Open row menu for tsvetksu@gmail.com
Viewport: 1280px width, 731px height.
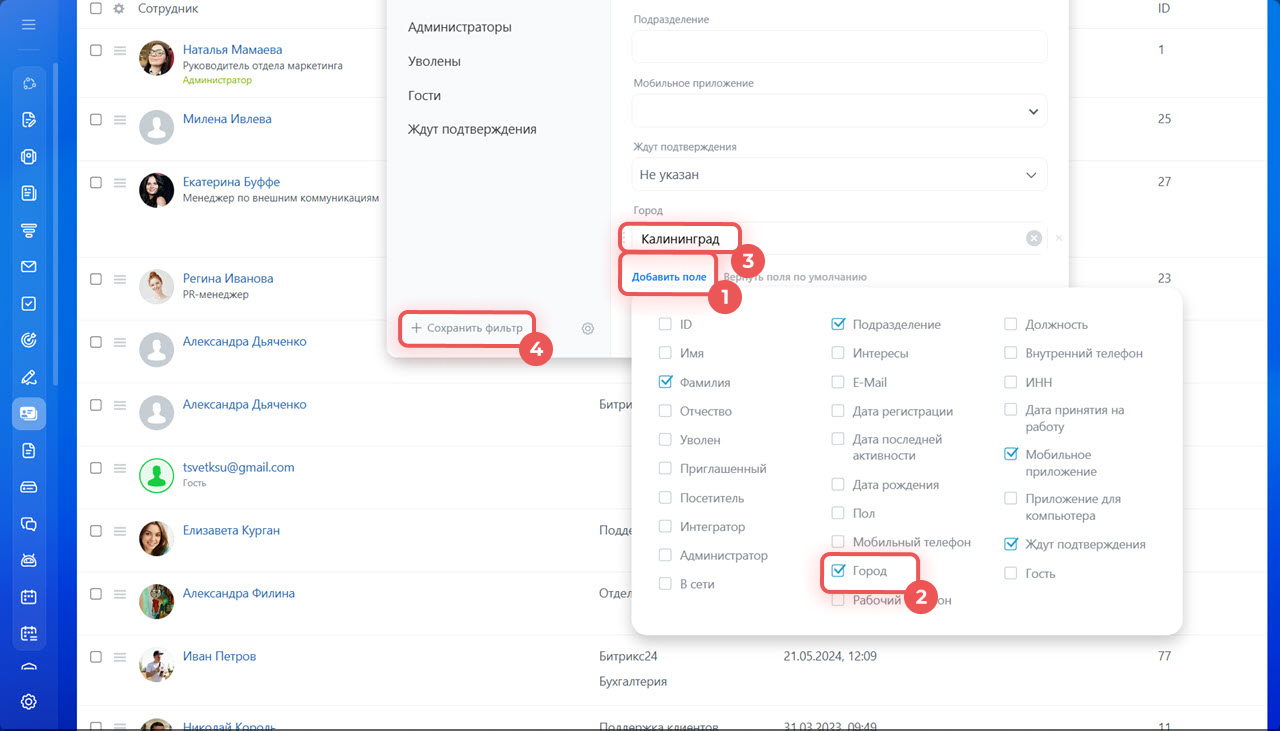pos(119,467)
